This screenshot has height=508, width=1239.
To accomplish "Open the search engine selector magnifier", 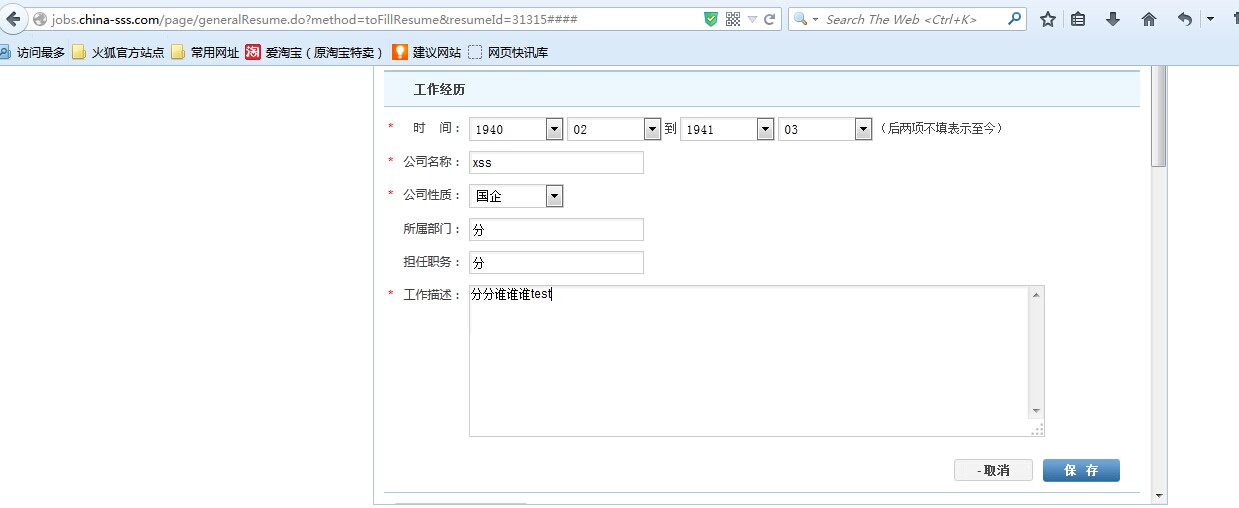I will (805, 19).
